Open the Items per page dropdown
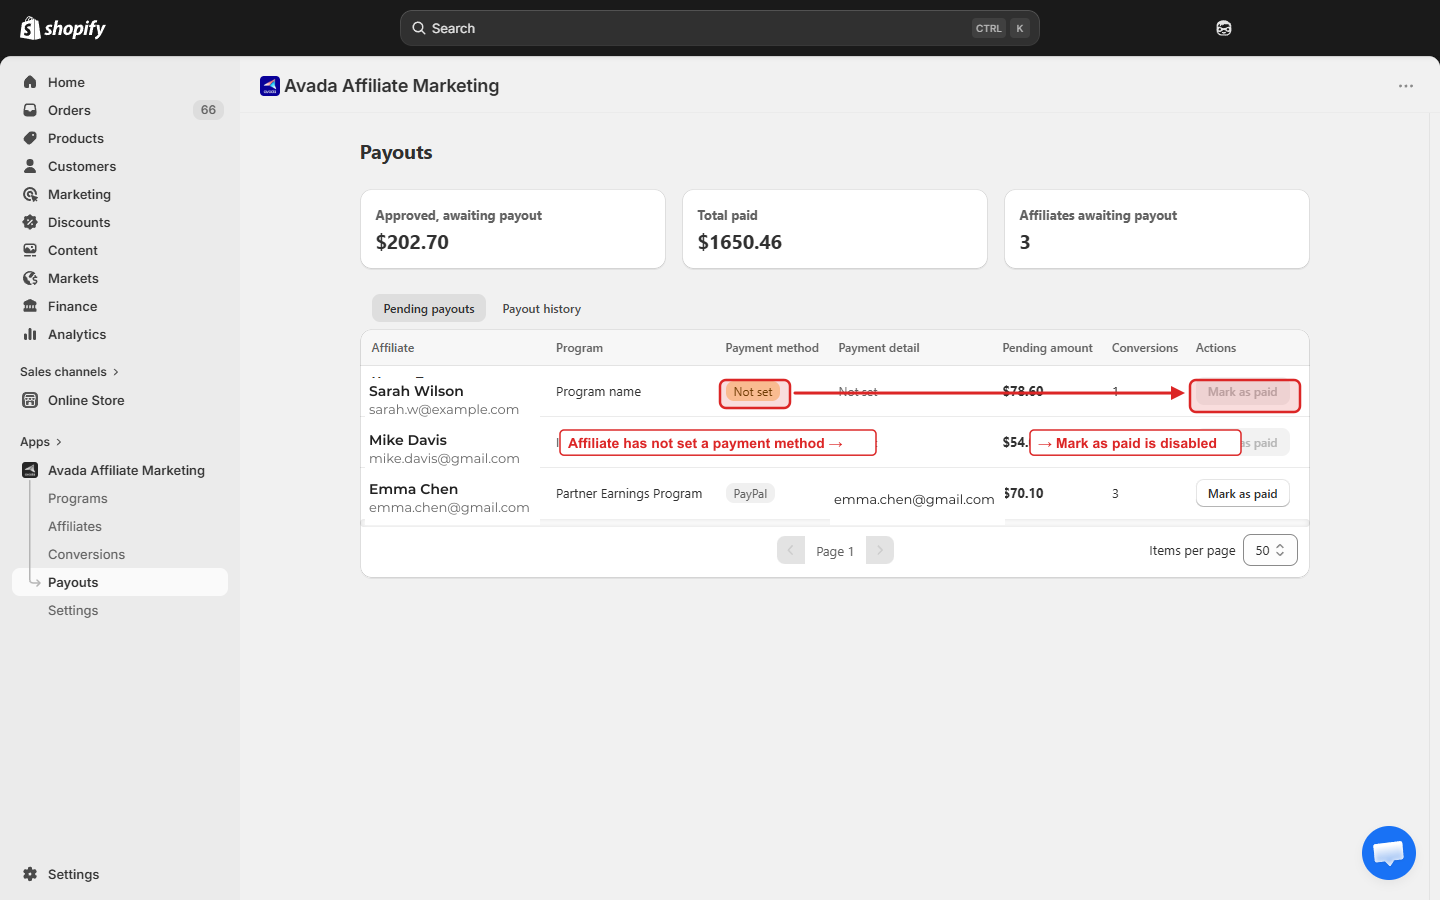 [1270, 550]
